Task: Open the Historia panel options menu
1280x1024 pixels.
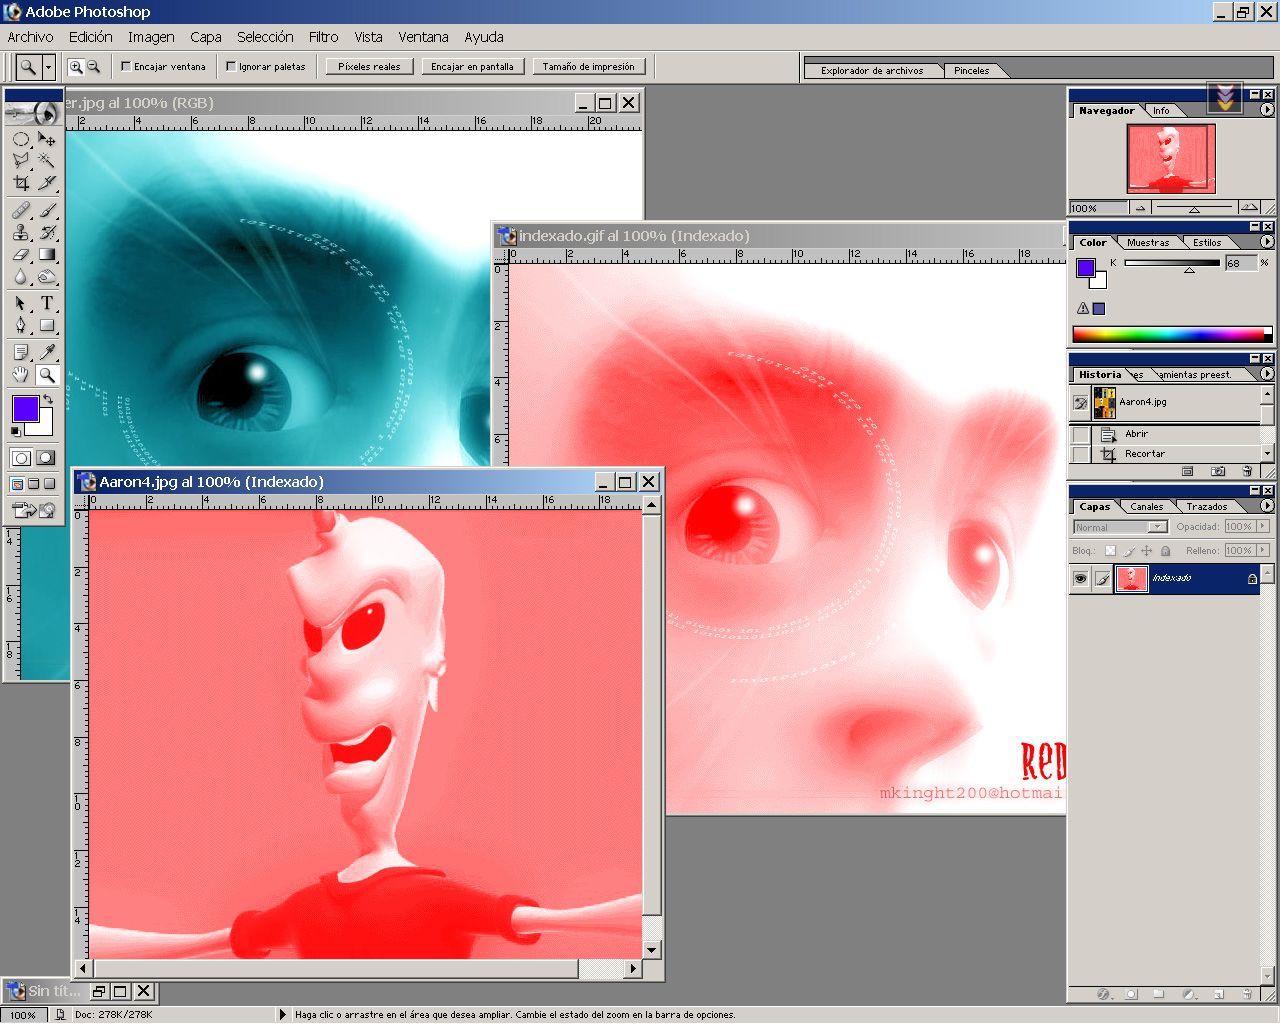Action: pyautogui.click(x=1267, y=374)
